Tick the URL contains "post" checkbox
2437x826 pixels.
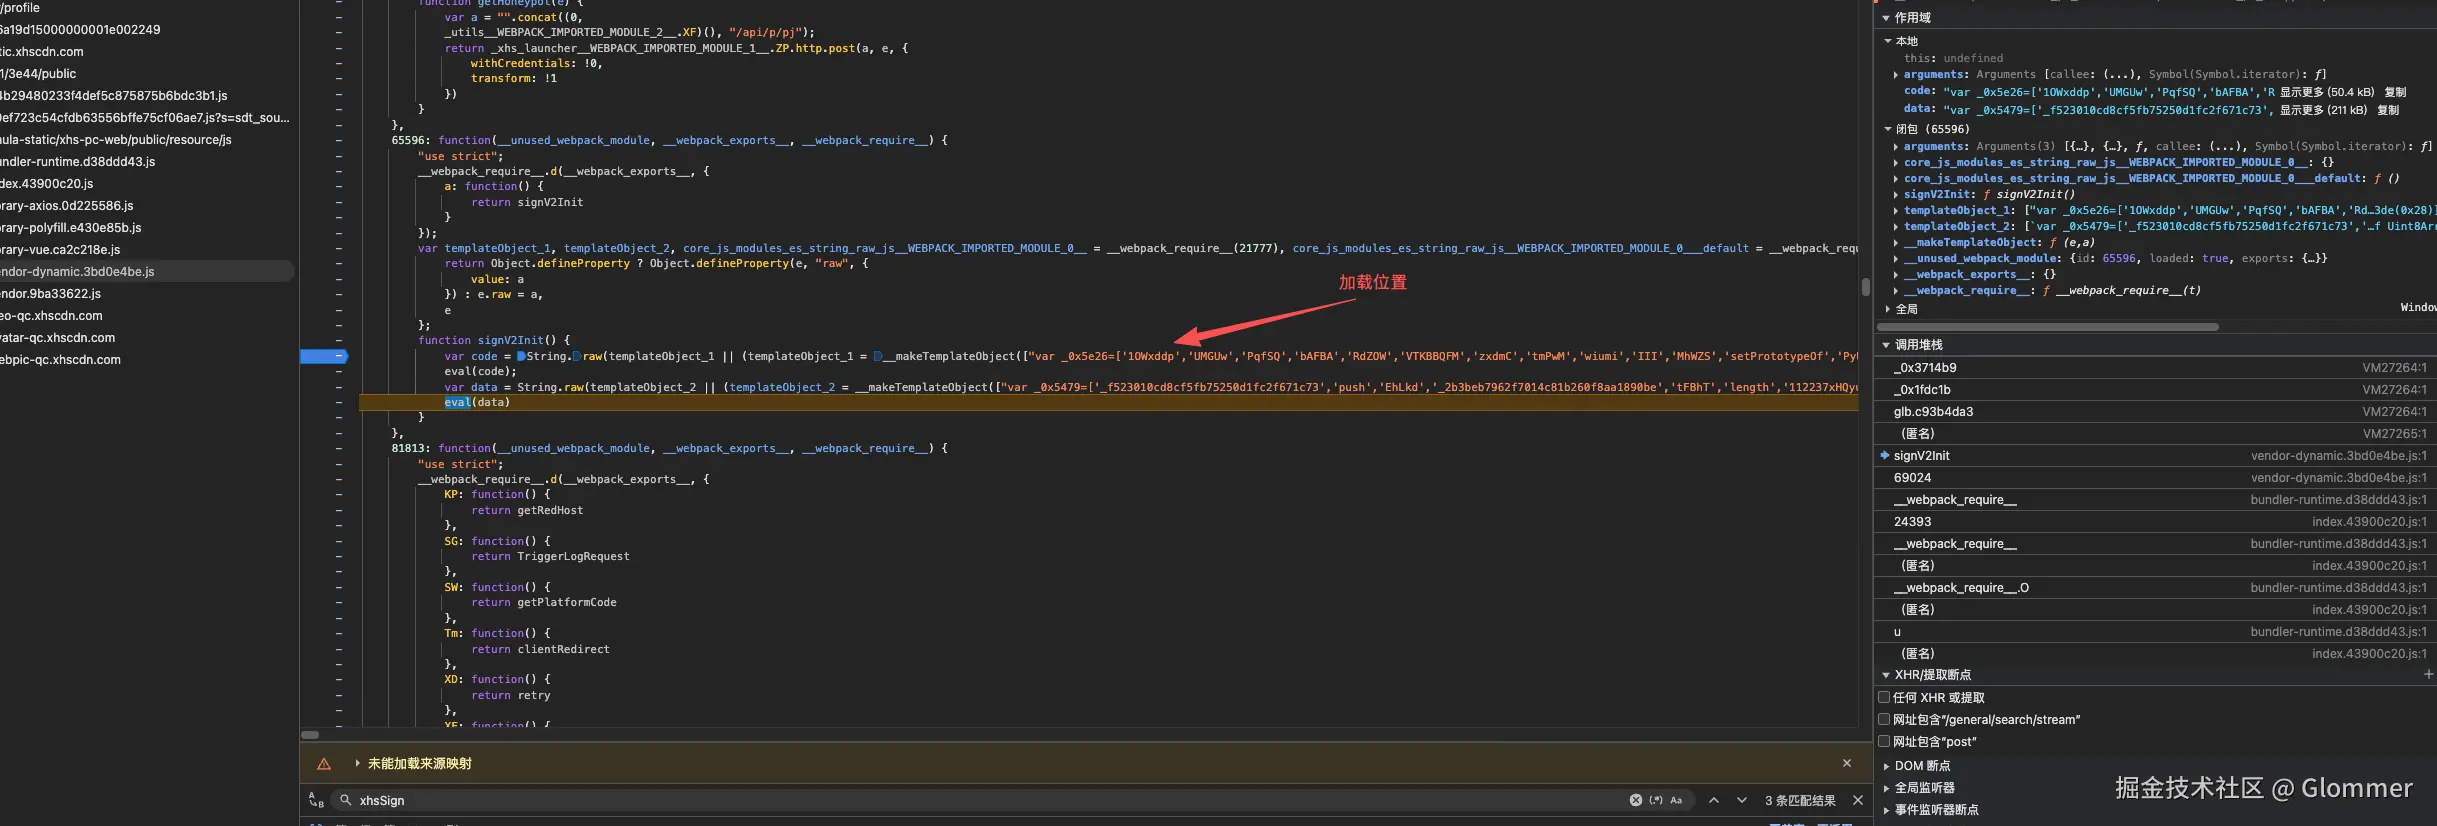click(x=1884, y=742)
